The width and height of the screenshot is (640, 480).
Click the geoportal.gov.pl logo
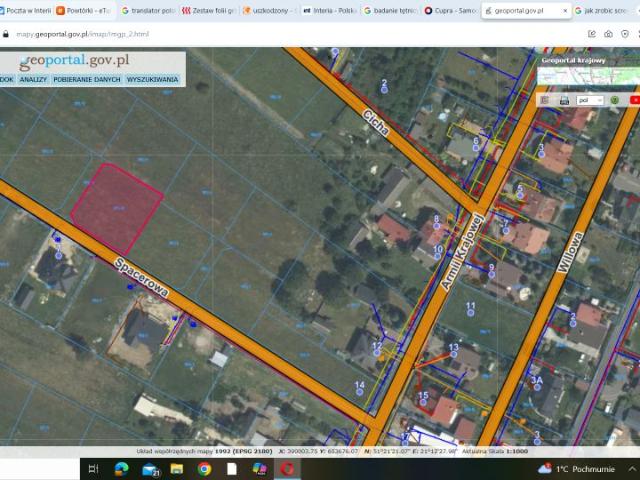click(x=74, y=61)
